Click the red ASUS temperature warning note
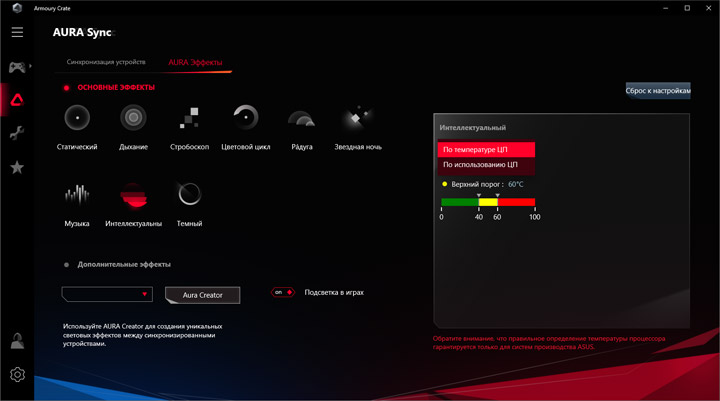Screen dimensions: 720x401 [549, 343]
